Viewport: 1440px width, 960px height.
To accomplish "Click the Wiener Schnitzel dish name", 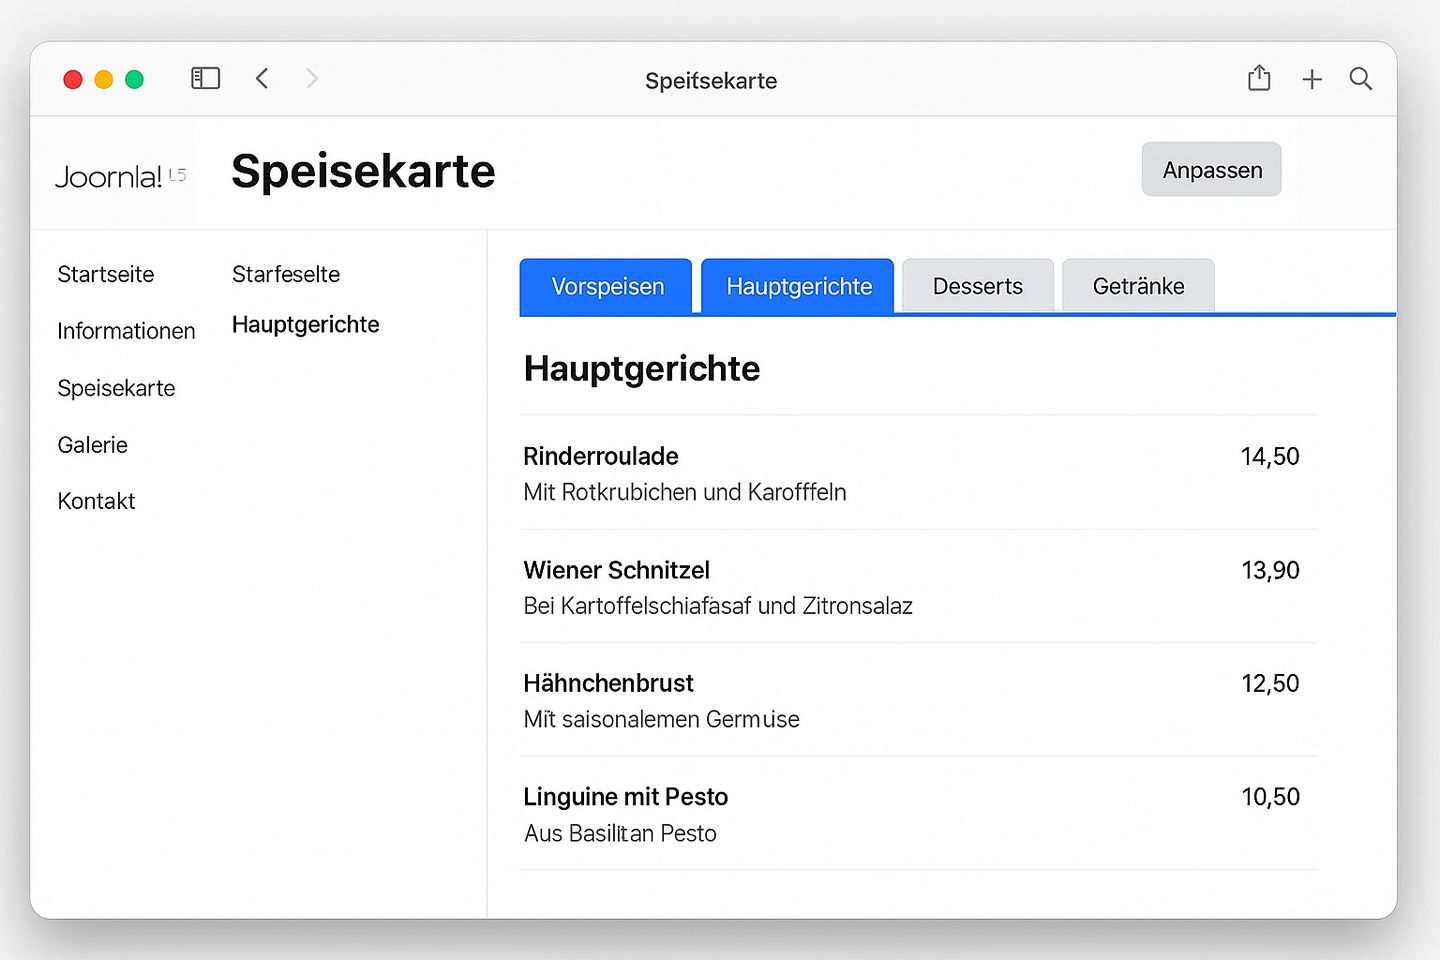I will coord(616,570).
